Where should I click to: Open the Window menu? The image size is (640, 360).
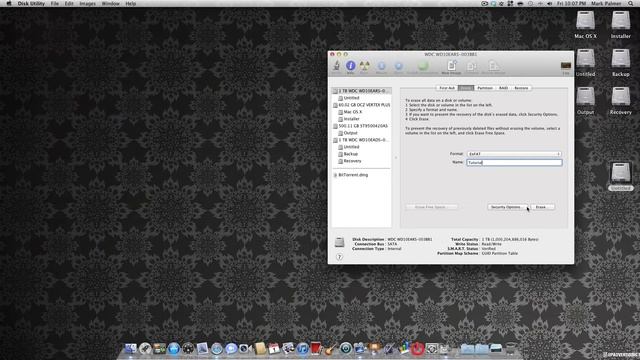pyautogui.click(x=110, y=3)
